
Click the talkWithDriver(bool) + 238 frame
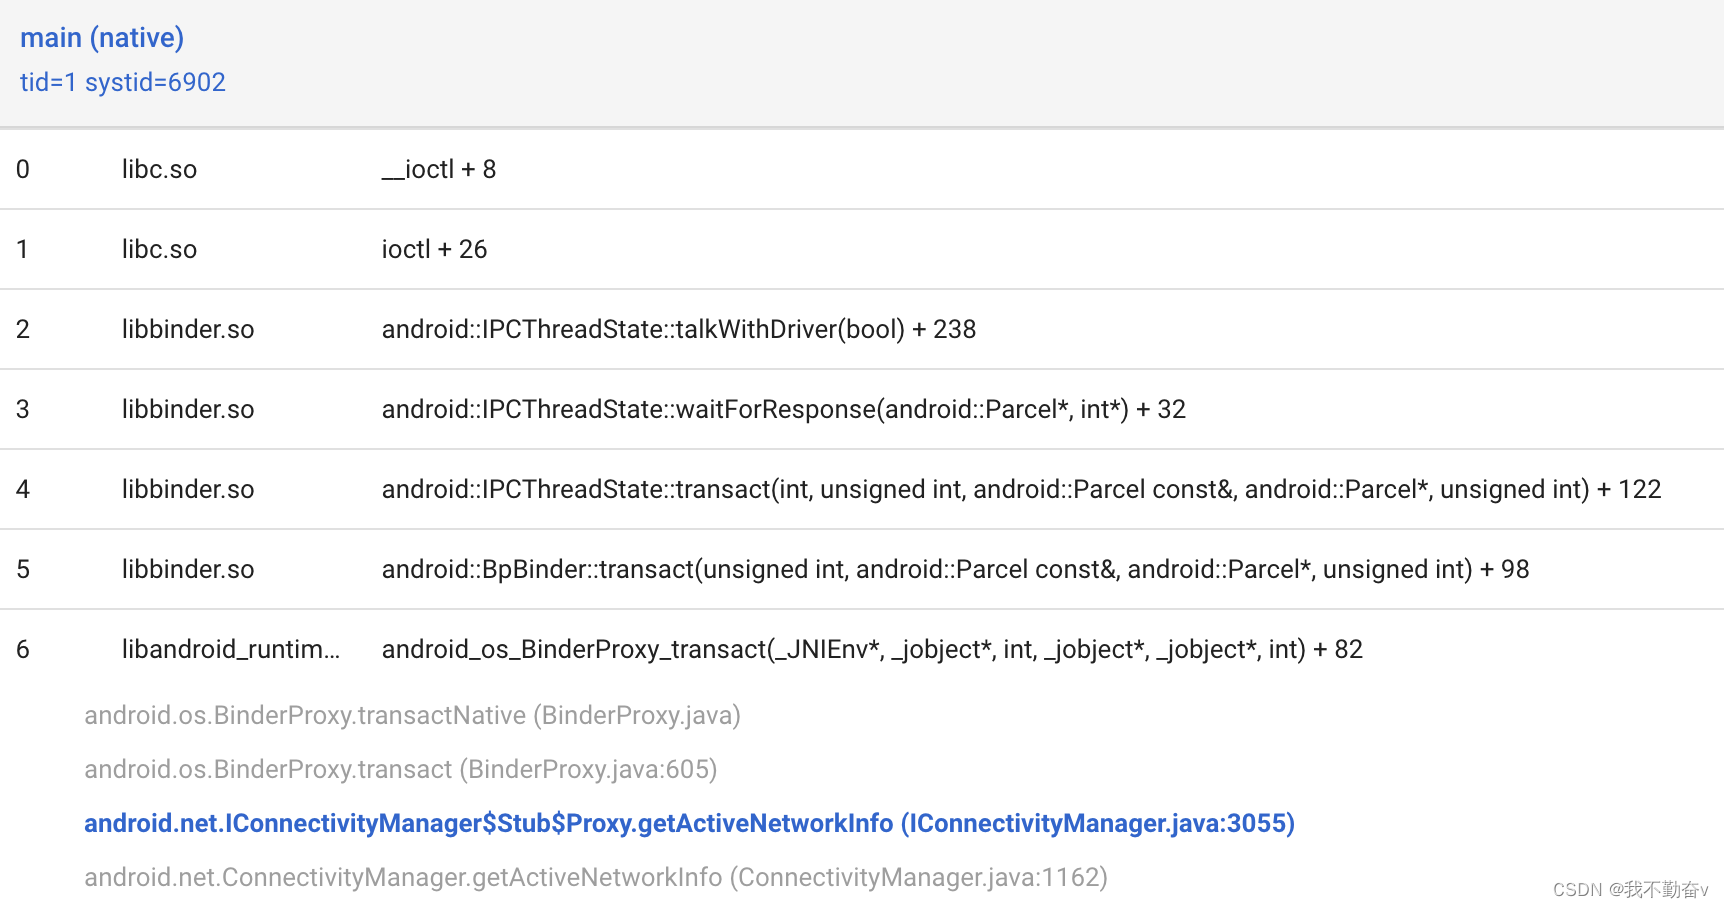(678, 329)
